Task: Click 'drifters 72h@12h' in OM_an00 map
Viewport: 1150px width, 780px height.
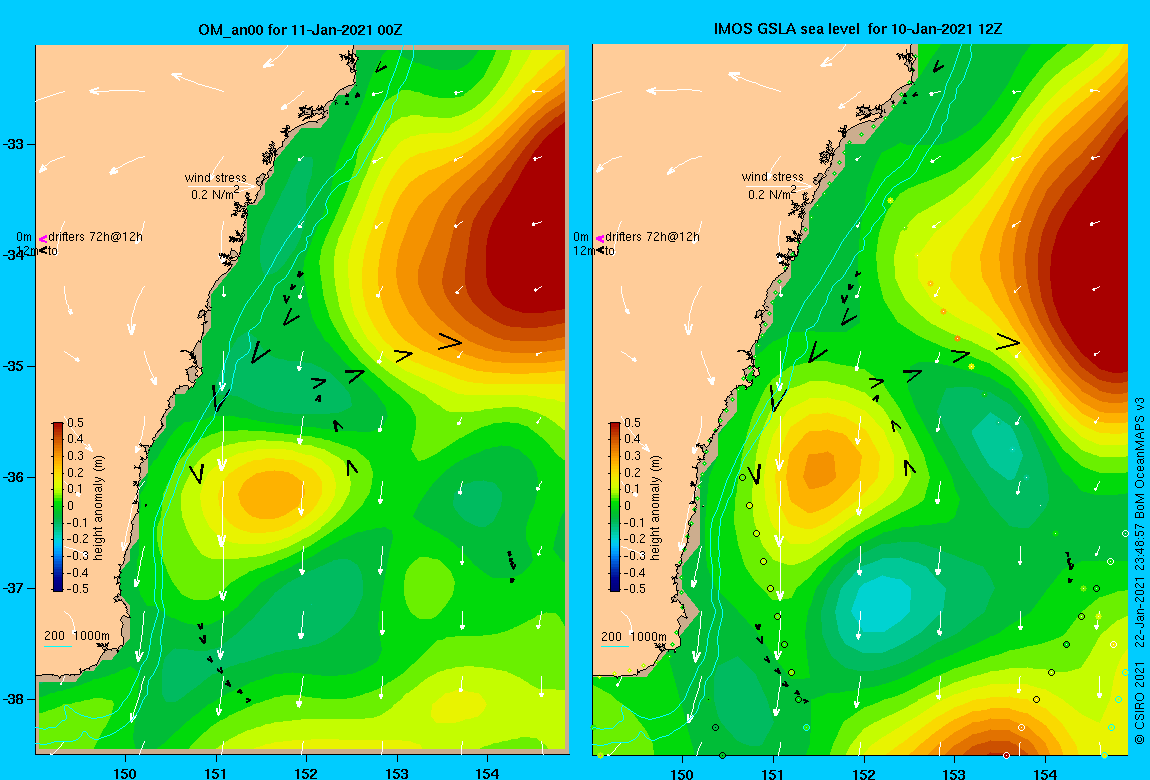Action: click(x=95, y=237)
